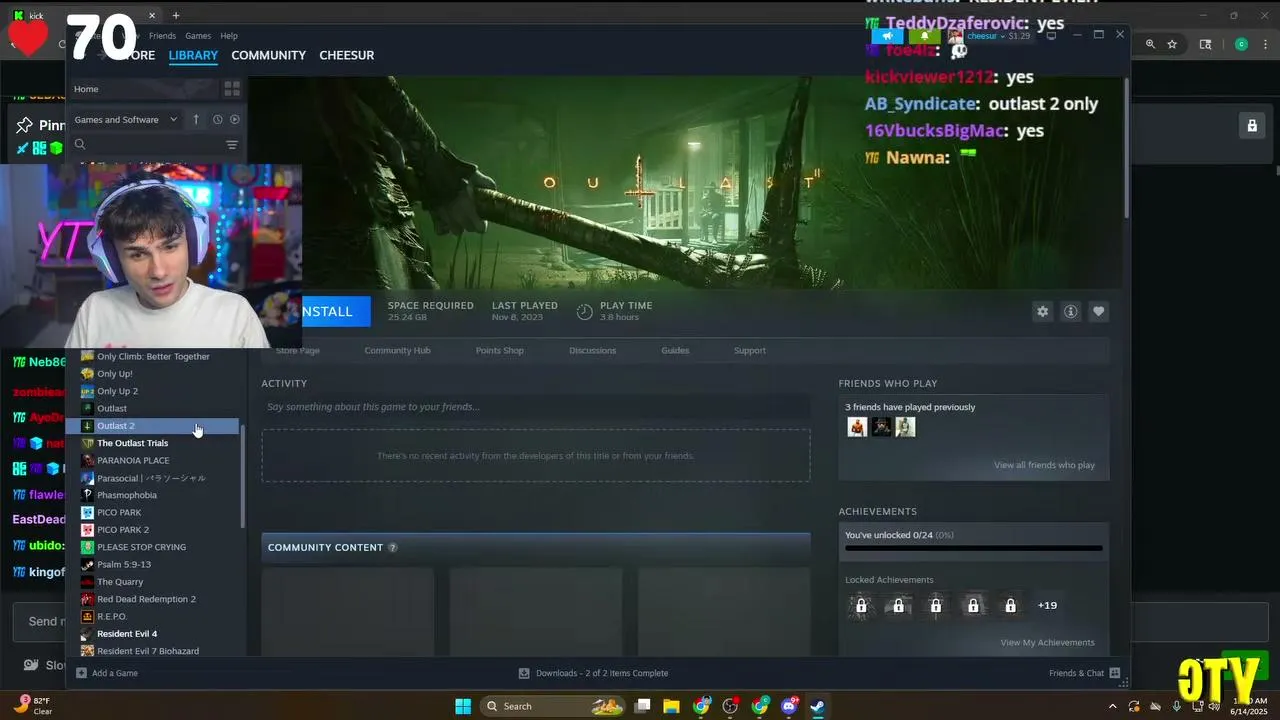Viewport: 1280px width, 720px height.
Task: Open the CHEESUR profile tab
Action: (x=347, y=55)
